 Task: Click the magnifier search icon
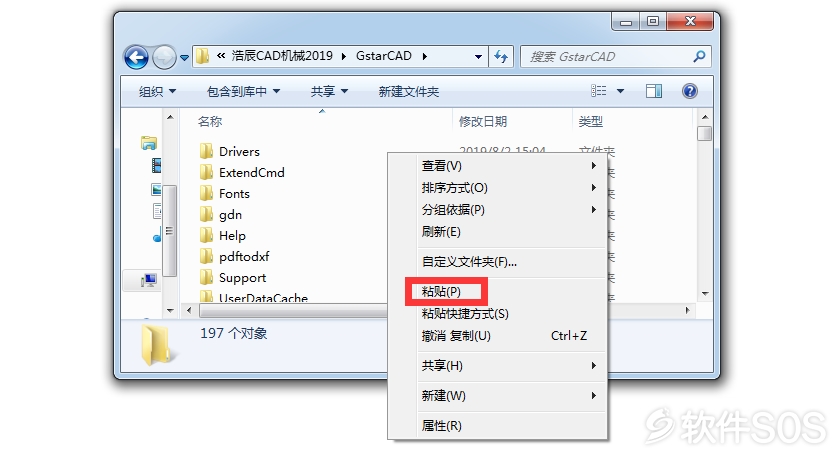(x=699, y=56)
